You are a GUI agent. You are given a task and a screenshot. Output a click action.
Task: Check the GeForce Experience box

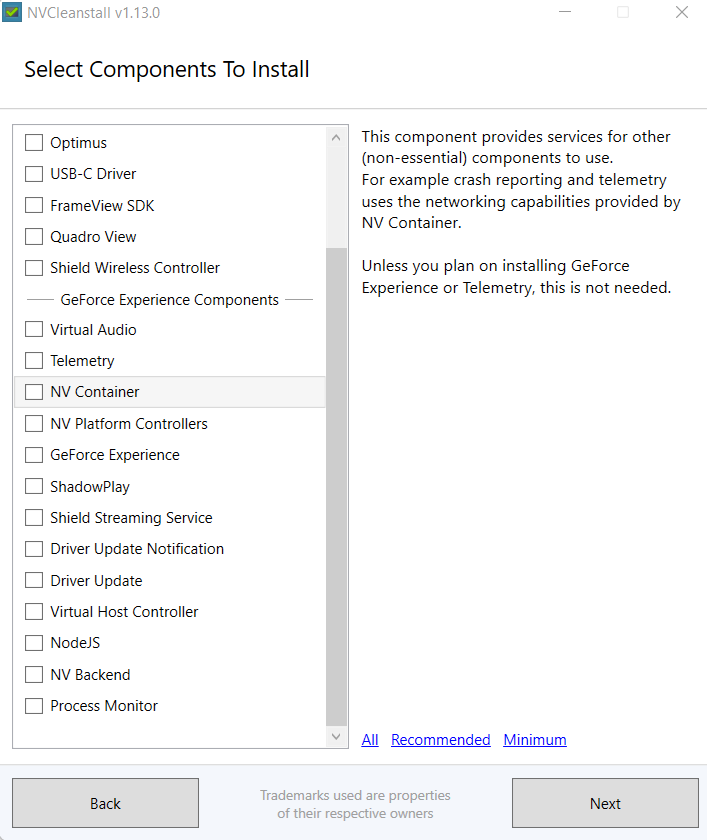click(34, 455)
